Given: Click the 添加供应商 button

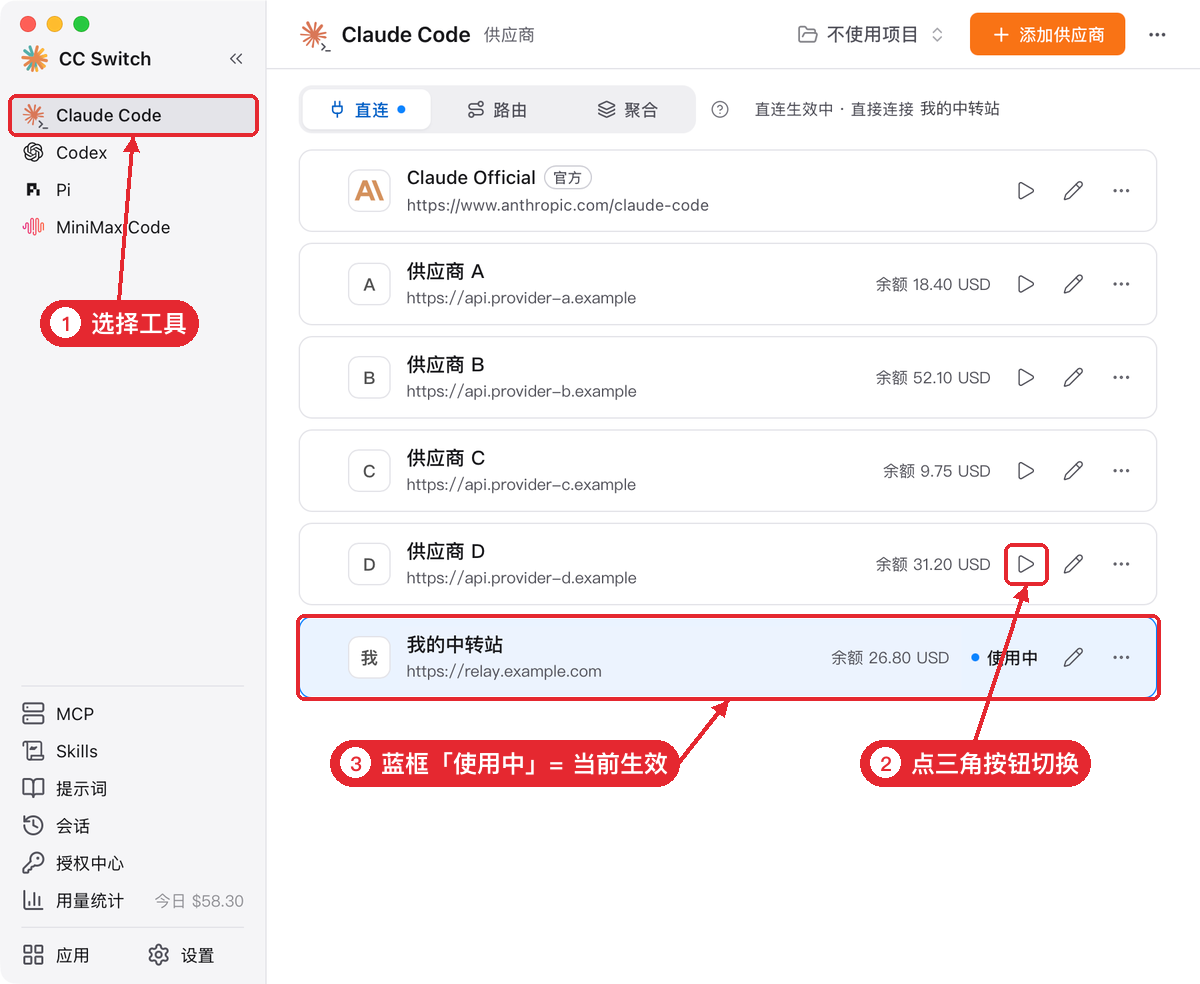Looking at the screenshot, I should 1047,35.
